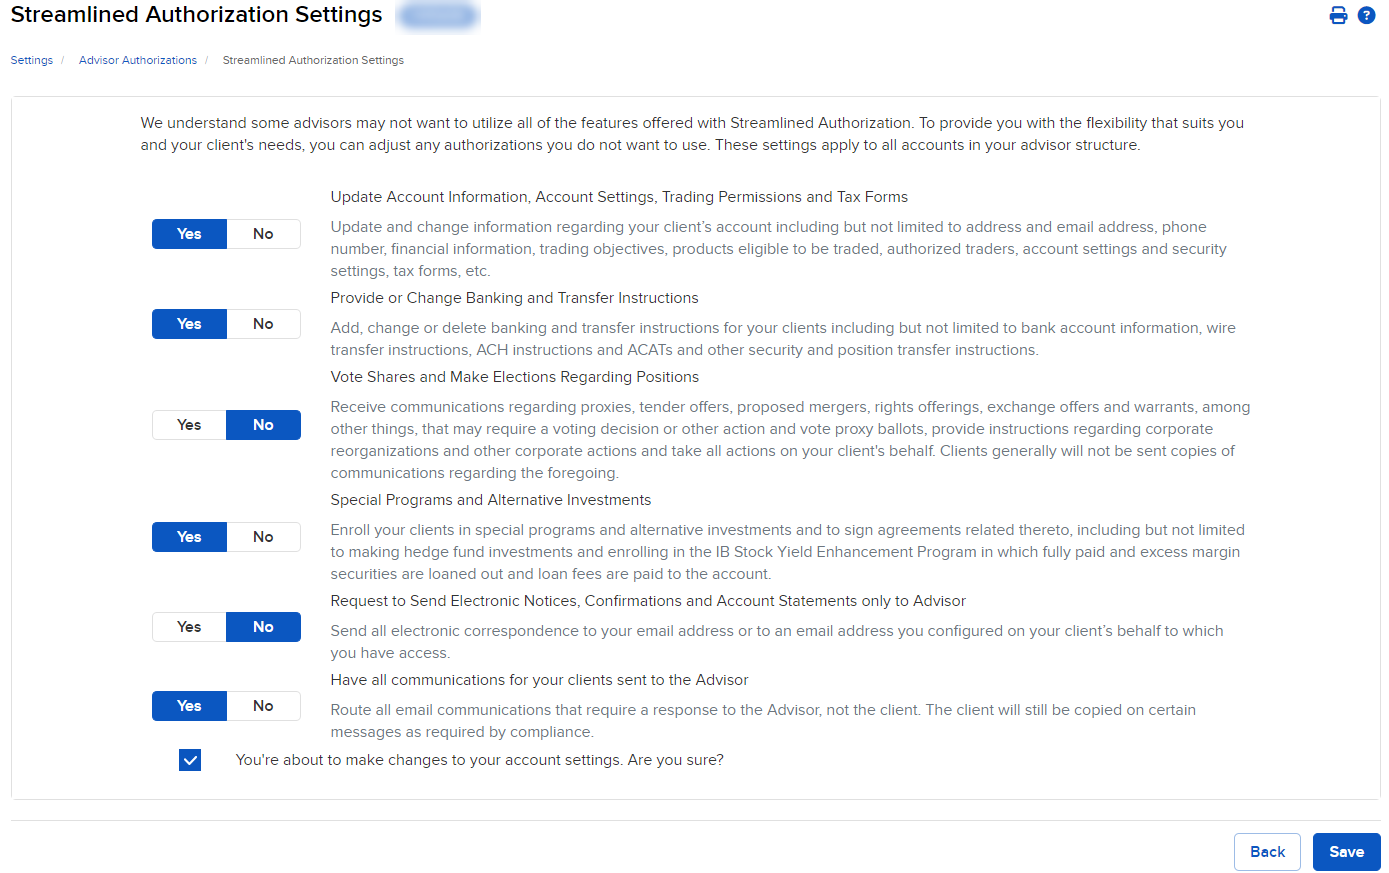Confirm Yes for communications sent to Advisor

(189, 705)
